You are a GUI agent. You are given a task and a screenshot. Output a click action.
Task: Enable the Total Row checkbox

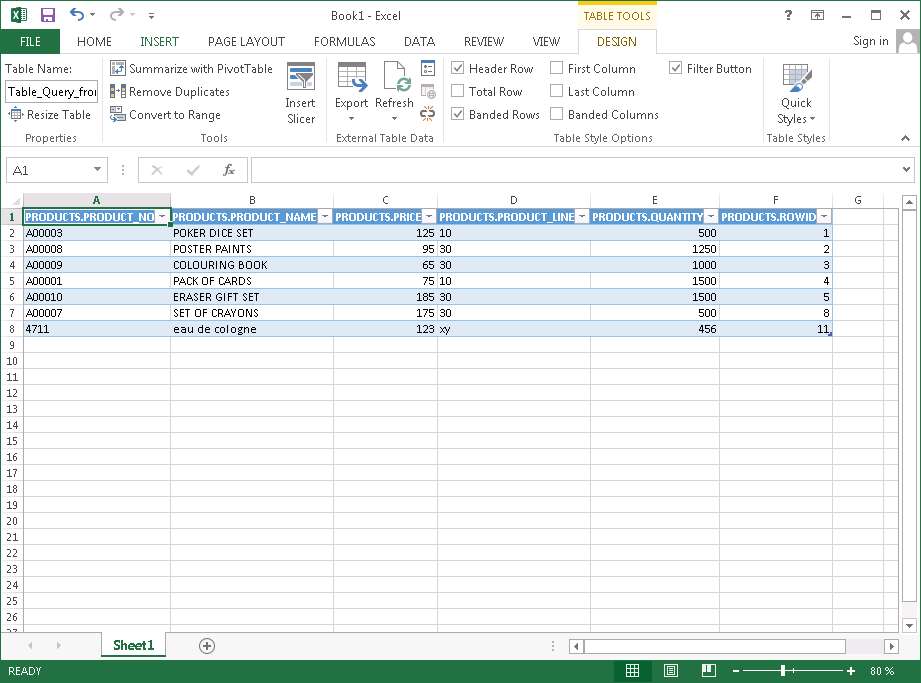[x=458, y=92]
